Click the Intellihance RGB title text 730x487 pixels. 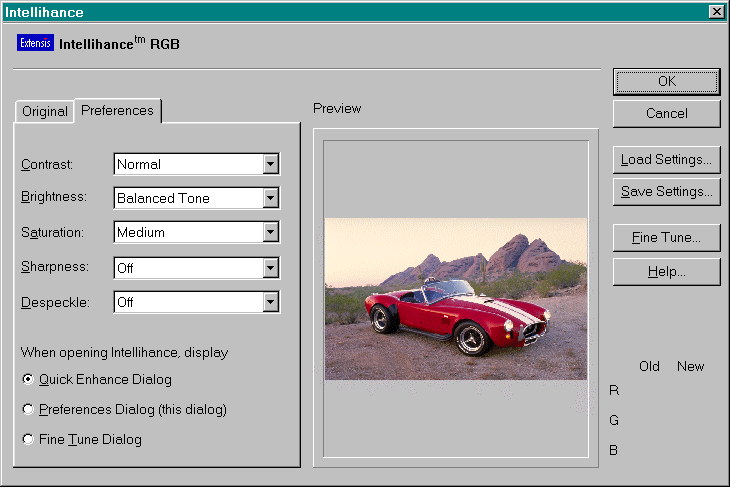[x=119, y=43]
